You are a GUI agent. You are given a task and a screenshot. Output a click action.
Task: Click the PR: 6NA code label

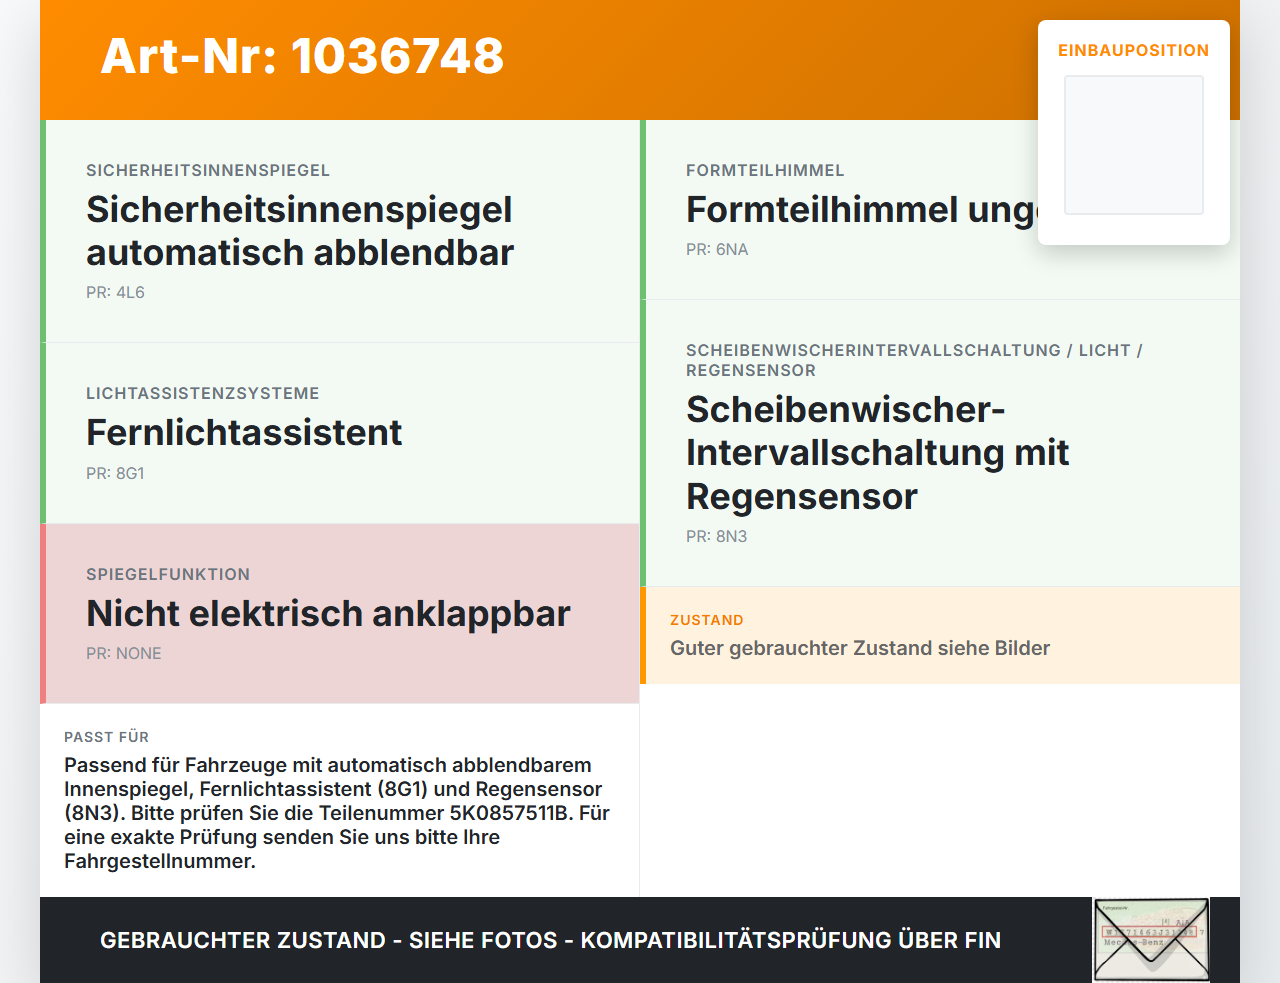(x=717, y=249)
